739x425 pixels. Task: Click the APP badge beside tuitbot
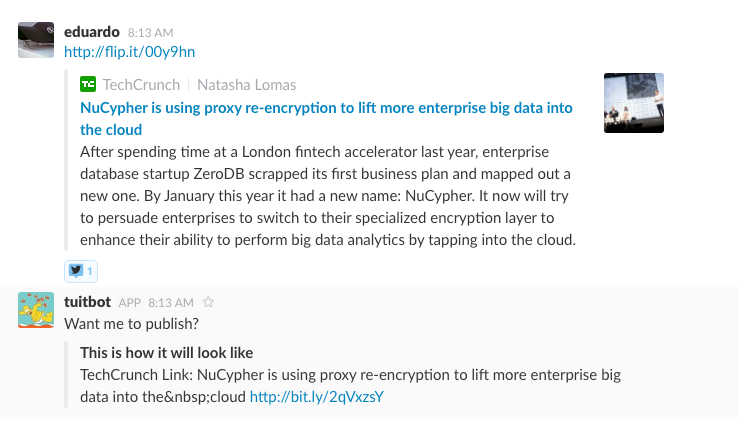click(x=130, y=302)
